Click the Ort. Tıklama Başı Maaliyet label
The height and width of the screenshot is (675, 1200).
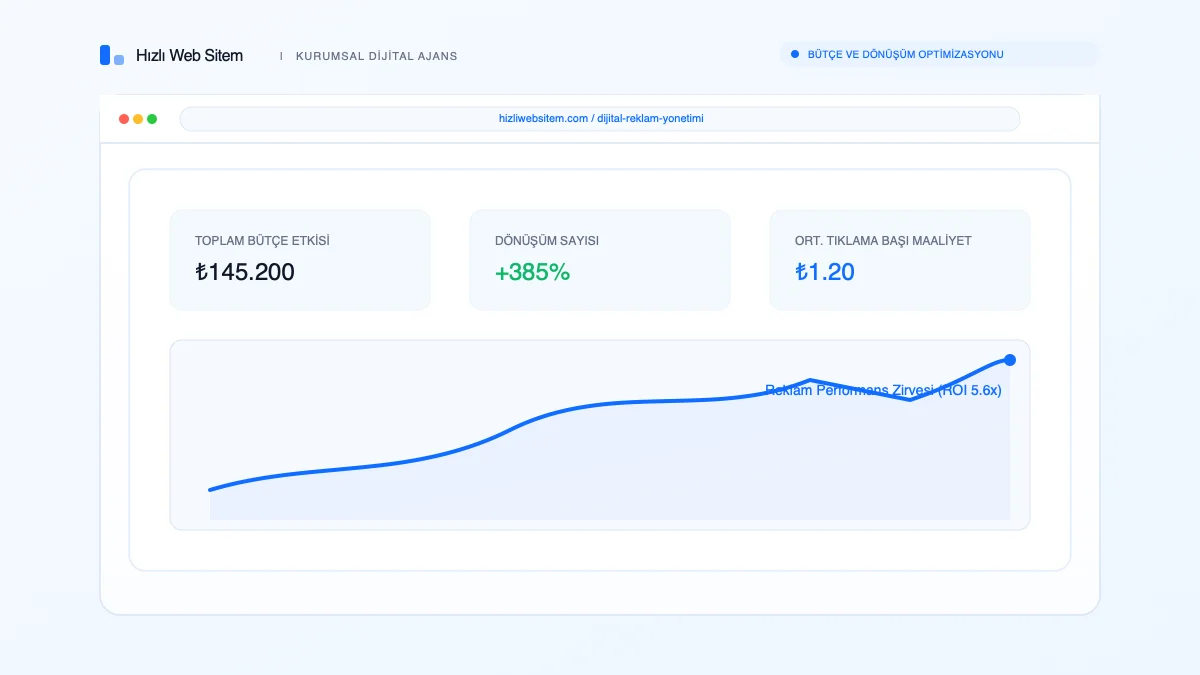click(x=883, y=241)
